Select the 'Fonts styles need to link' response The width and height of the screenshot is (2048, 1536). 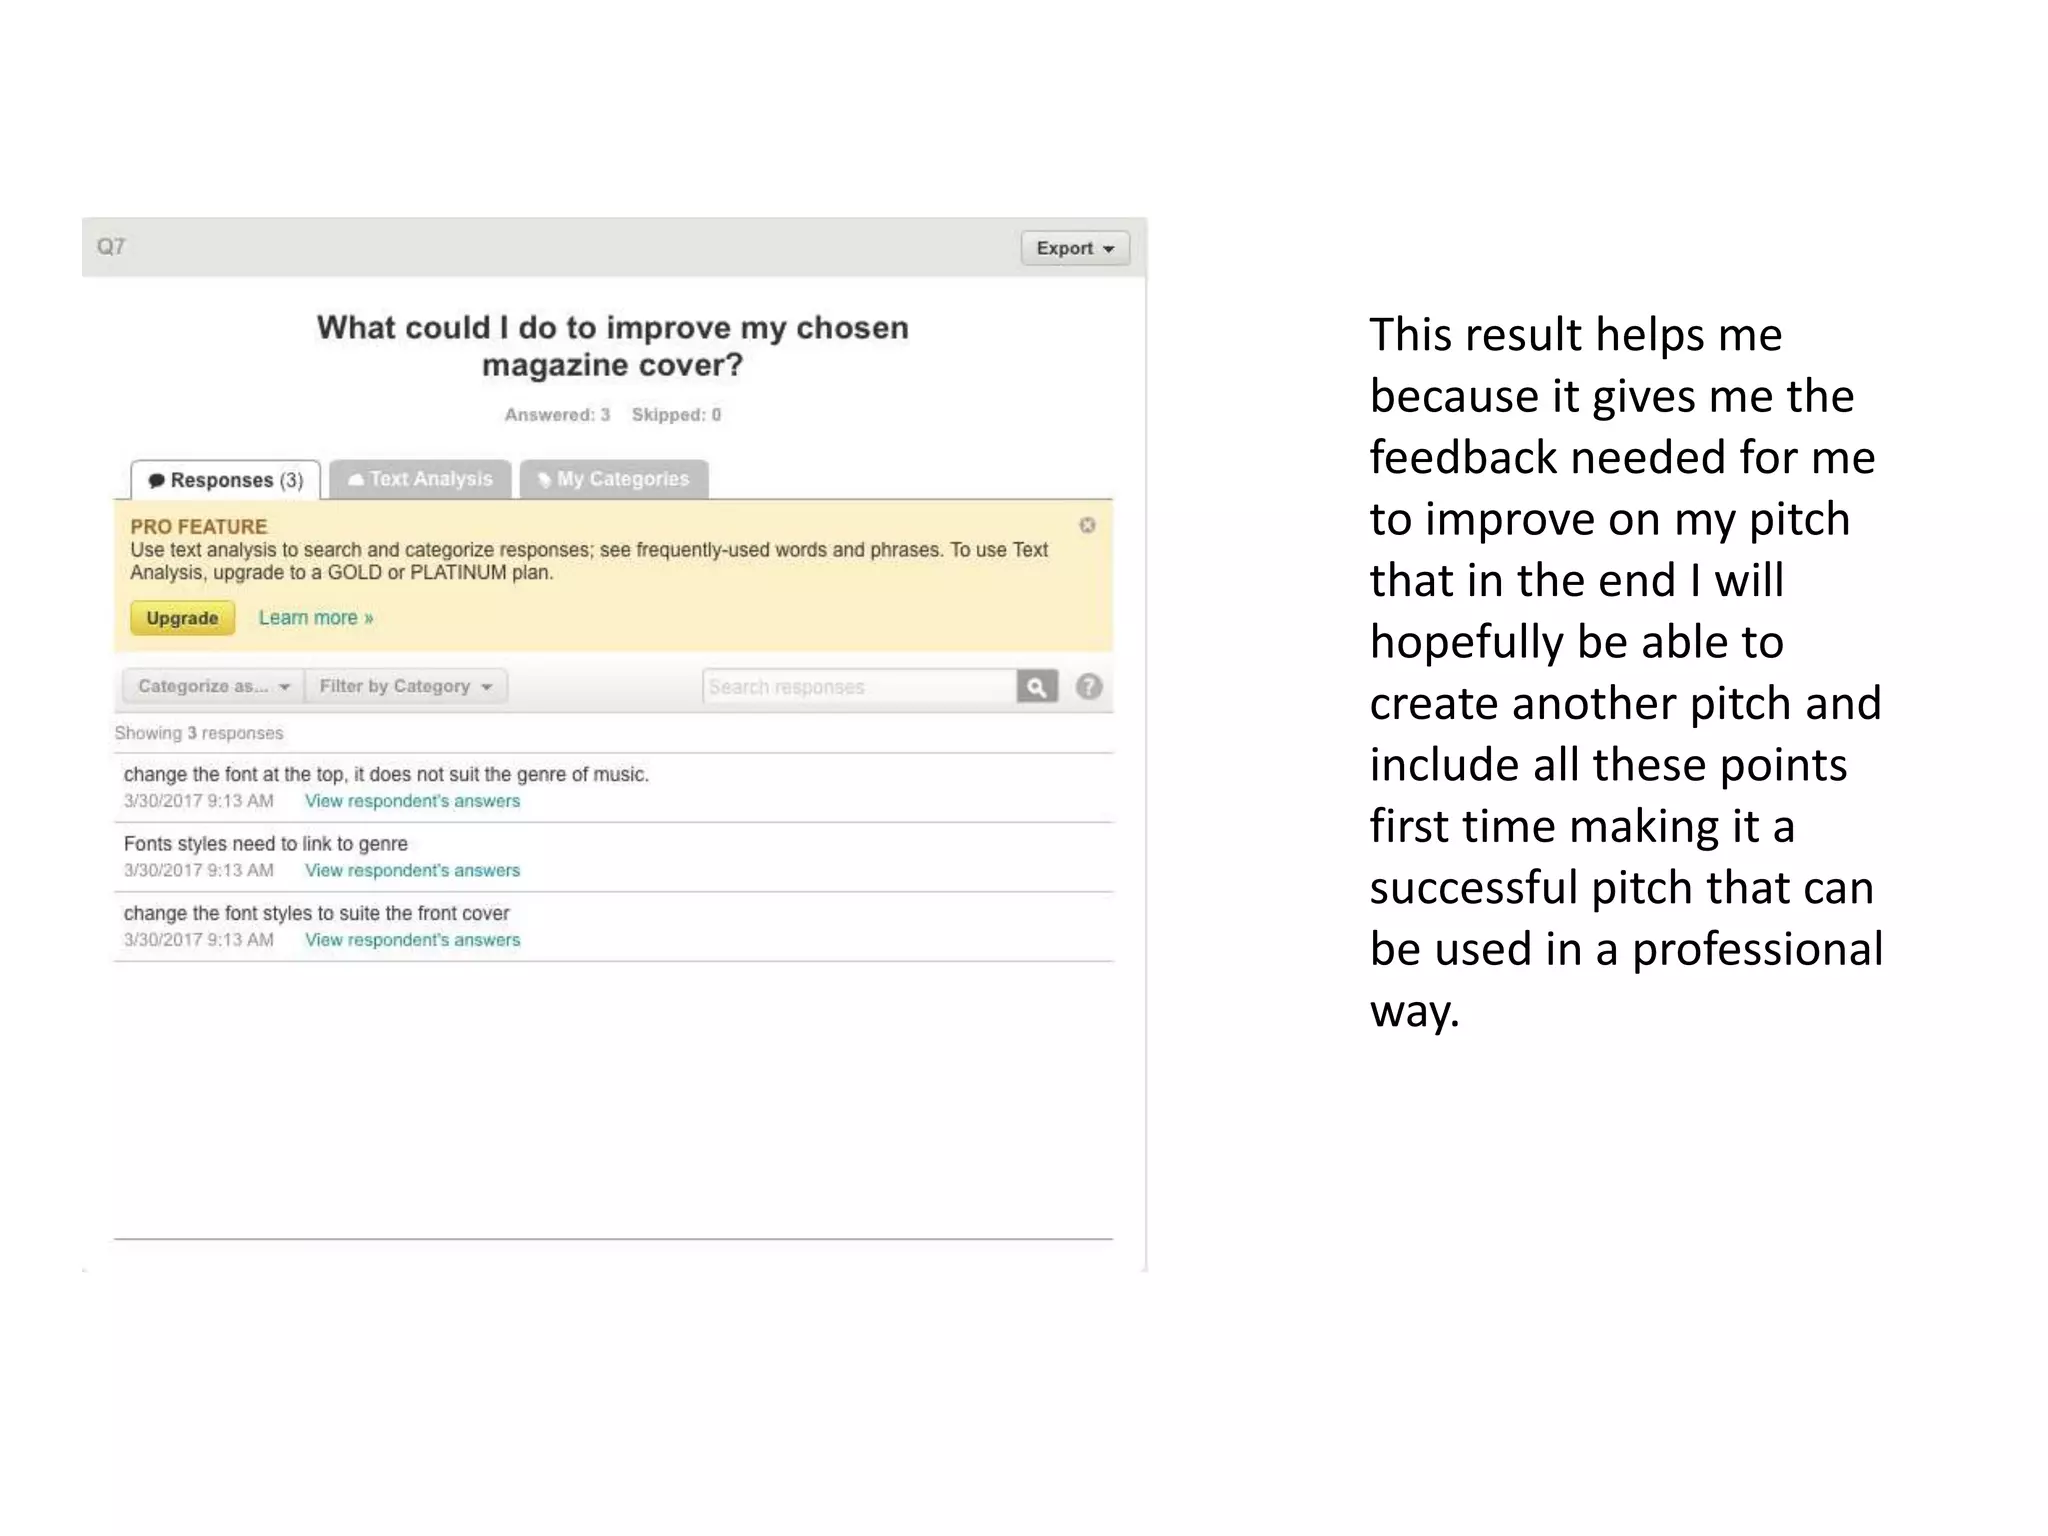(x=266, y=844)
